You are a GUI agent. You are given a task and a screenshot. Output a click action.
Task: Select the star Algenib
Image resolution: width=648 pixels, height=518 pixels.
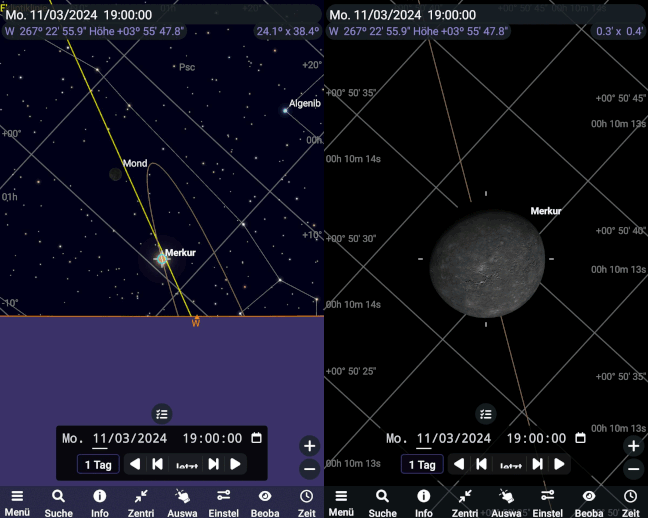[285, 110]
